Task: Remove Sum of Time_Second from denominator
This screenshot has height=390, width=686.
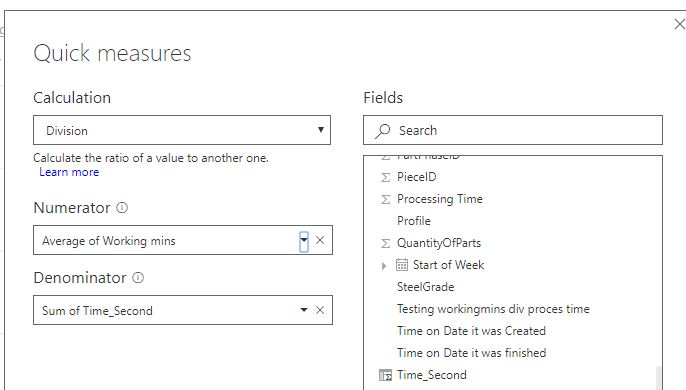Action: (320, 310)
